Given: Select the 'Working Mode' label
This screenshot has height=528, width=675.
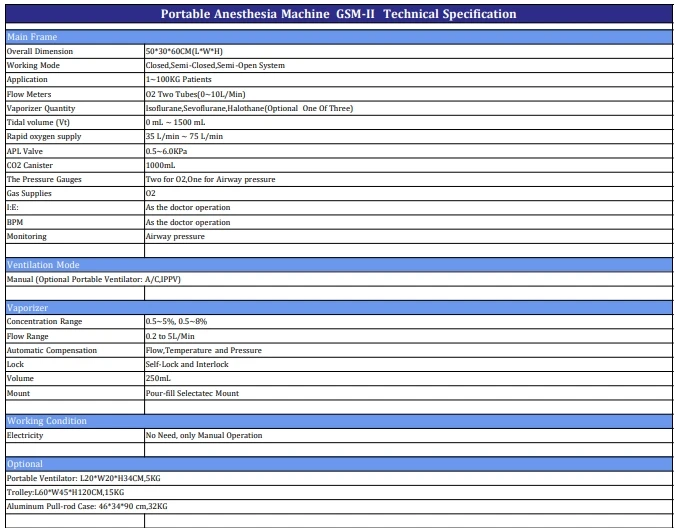Looking at the screenshot, I should (x=33, y=65).
